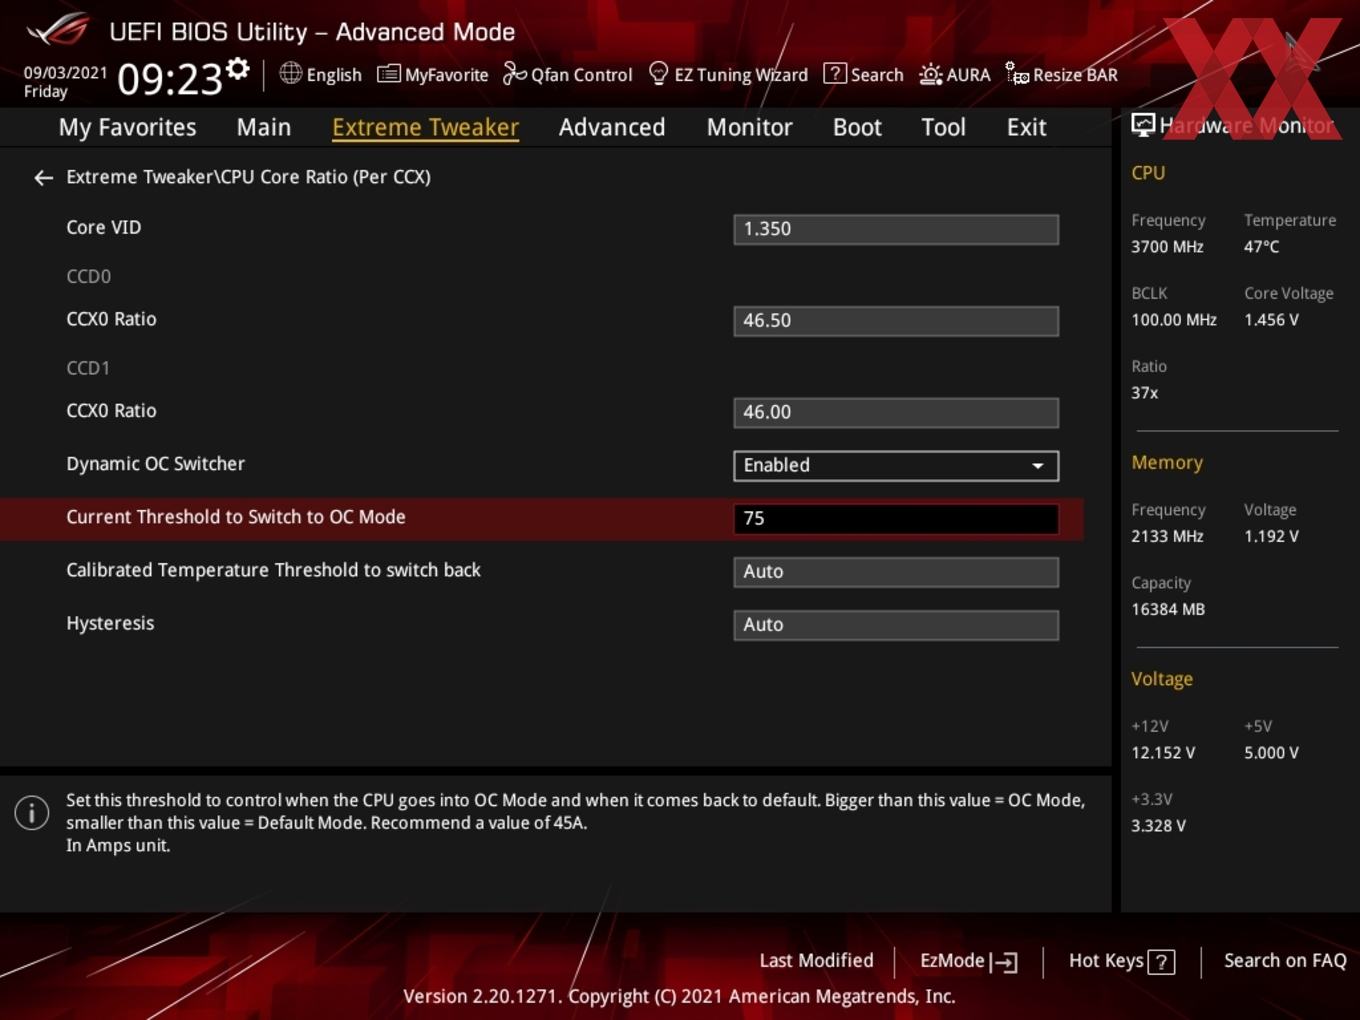
Task: Select Calibrated Temperature Threshold to switch back label
Action: tap(273, 570)
